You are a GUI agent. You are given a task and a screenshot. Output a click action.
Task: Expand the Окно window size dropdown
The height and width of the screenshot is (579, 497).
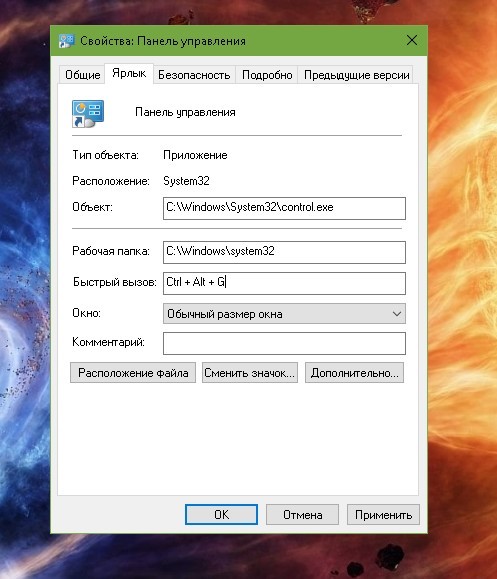click(284, 314)
